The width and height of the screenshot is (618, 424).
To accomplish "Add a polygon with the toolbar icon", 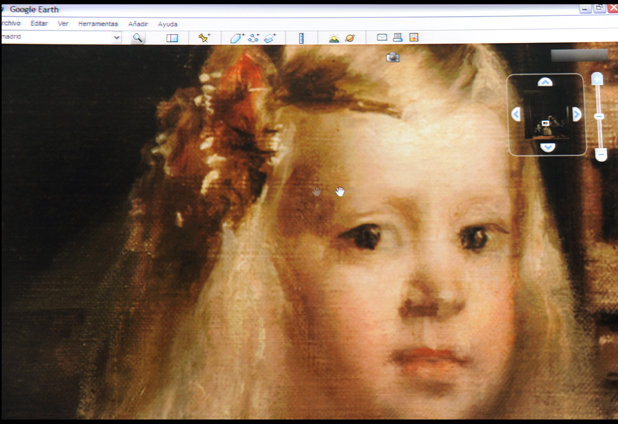I will click(236, 38).
